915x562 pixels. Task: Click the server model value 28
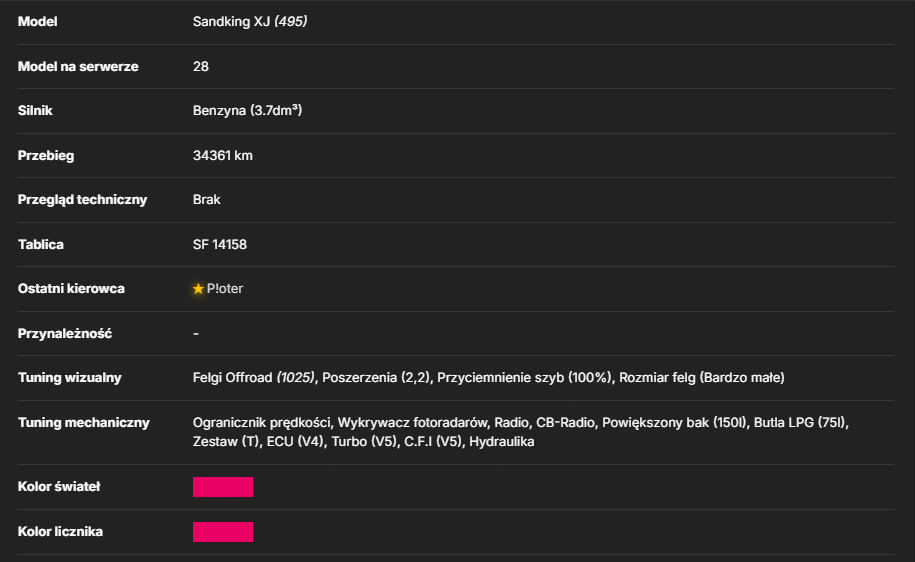tap(201, 67)
